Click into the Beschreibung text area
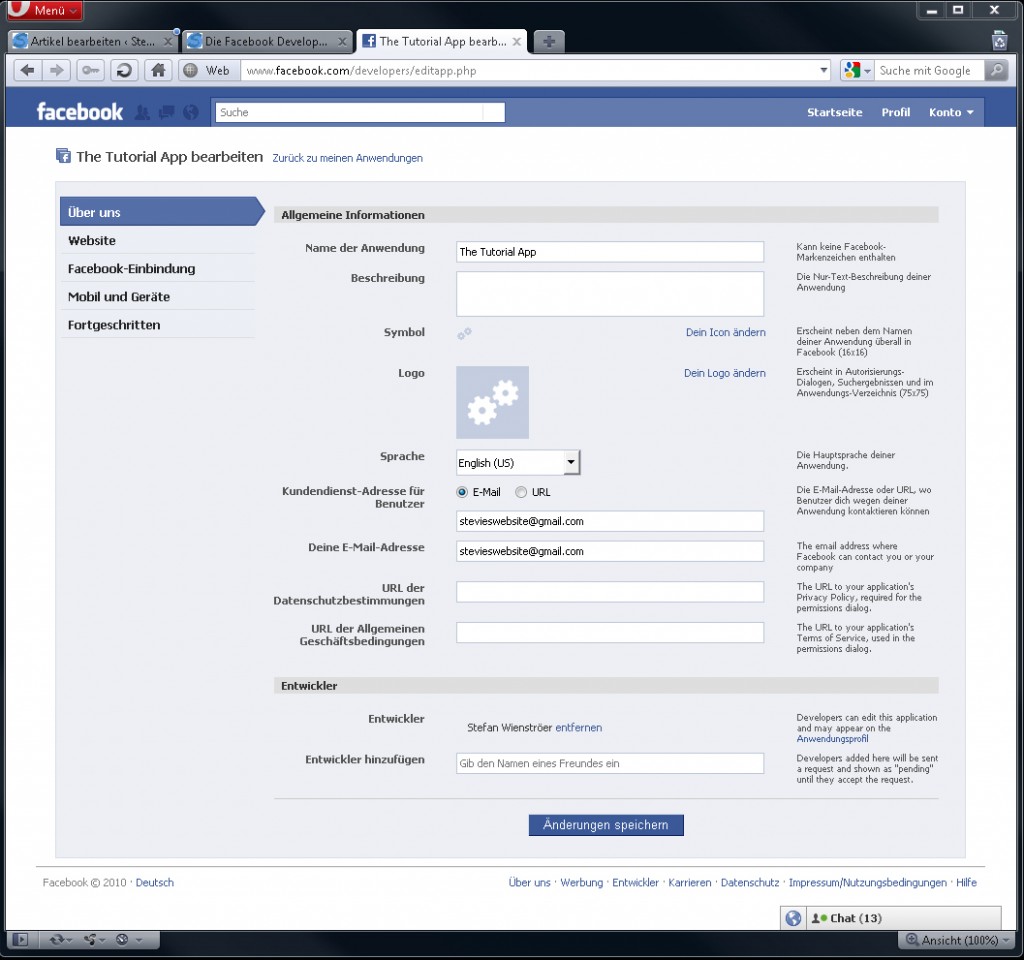Viewport: 1024px width, 960px height. [x=610, y=294]
